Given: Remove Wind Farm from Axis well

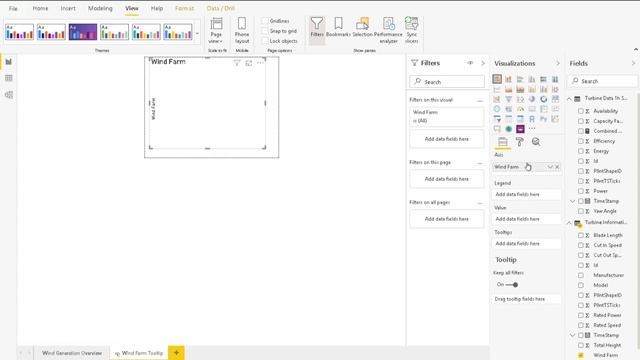Looking at the screenshot, I should pos(557,167).
